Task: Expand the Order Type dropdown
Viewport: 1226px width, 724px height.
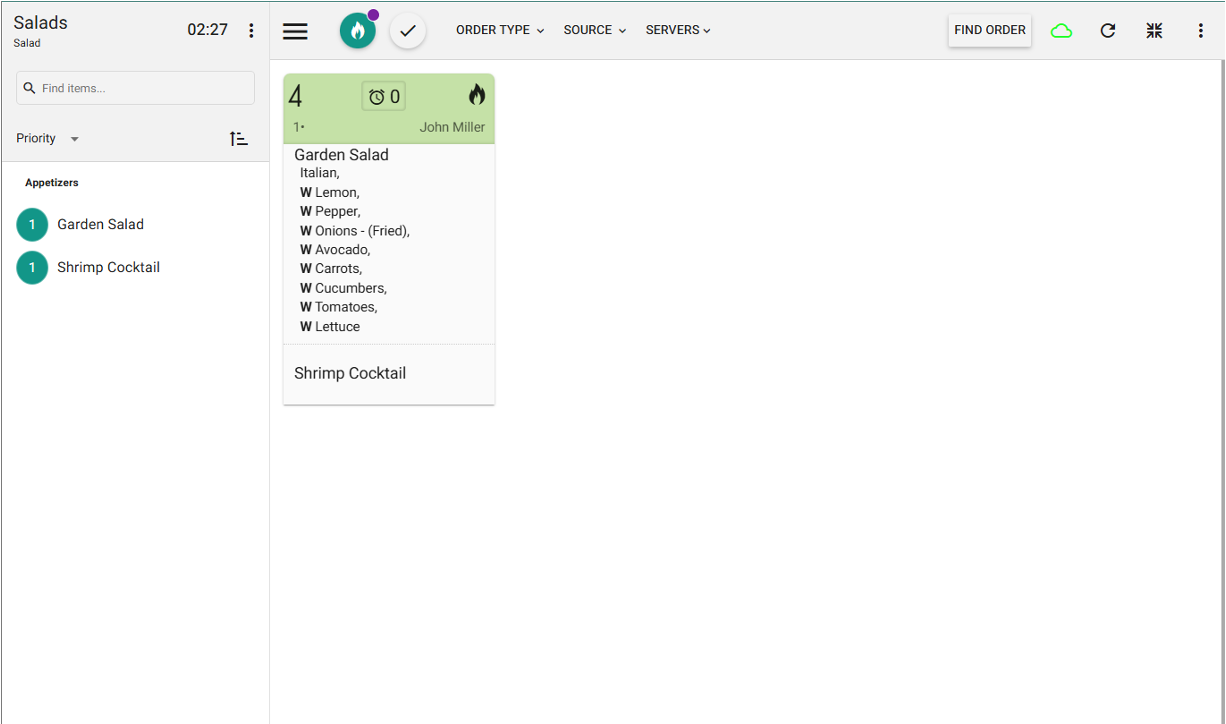Action: (500, 30)
